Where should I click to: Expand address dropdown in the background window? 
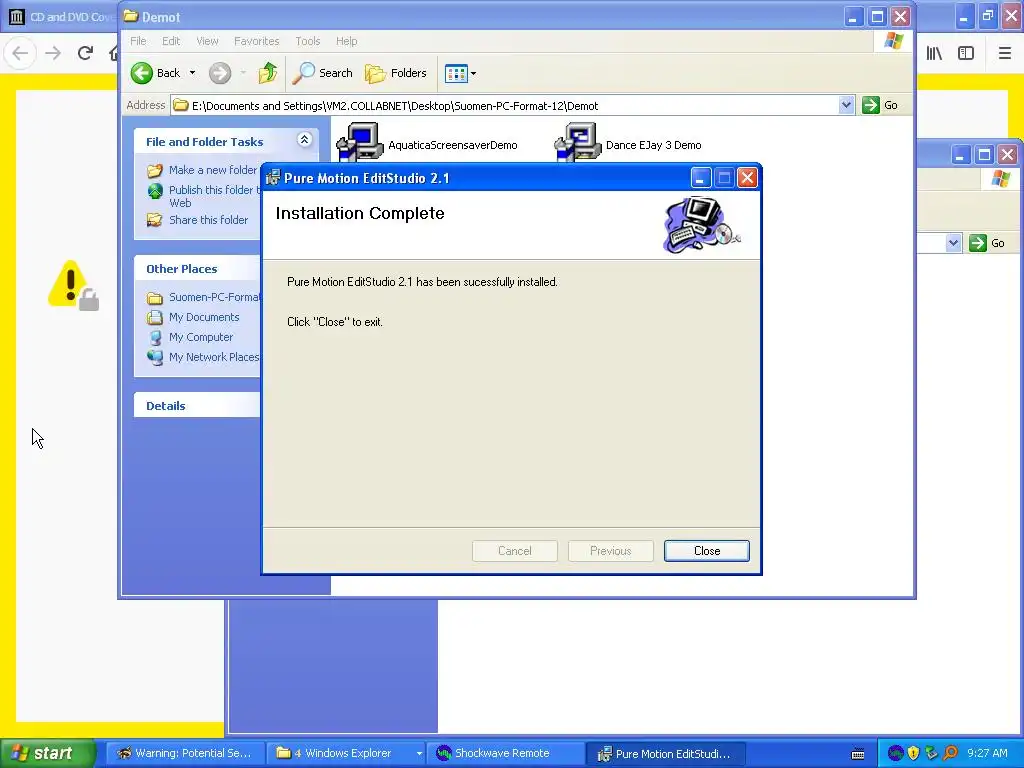tap(953, 243)
